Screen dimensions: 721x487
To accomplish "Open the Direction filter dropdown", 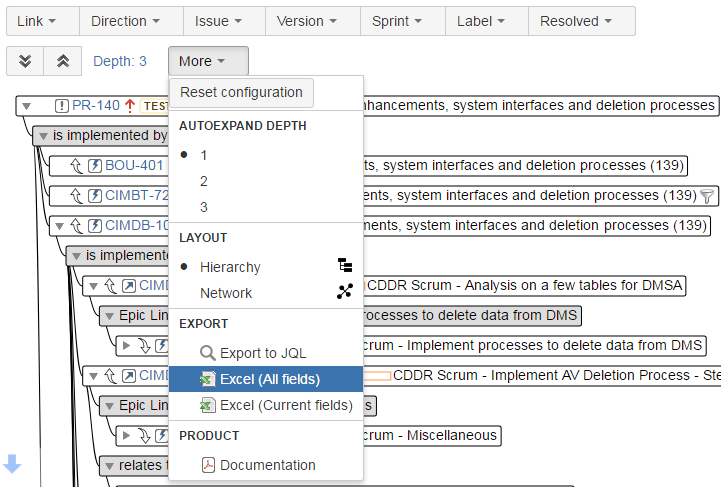I will [x=125, y=21].
